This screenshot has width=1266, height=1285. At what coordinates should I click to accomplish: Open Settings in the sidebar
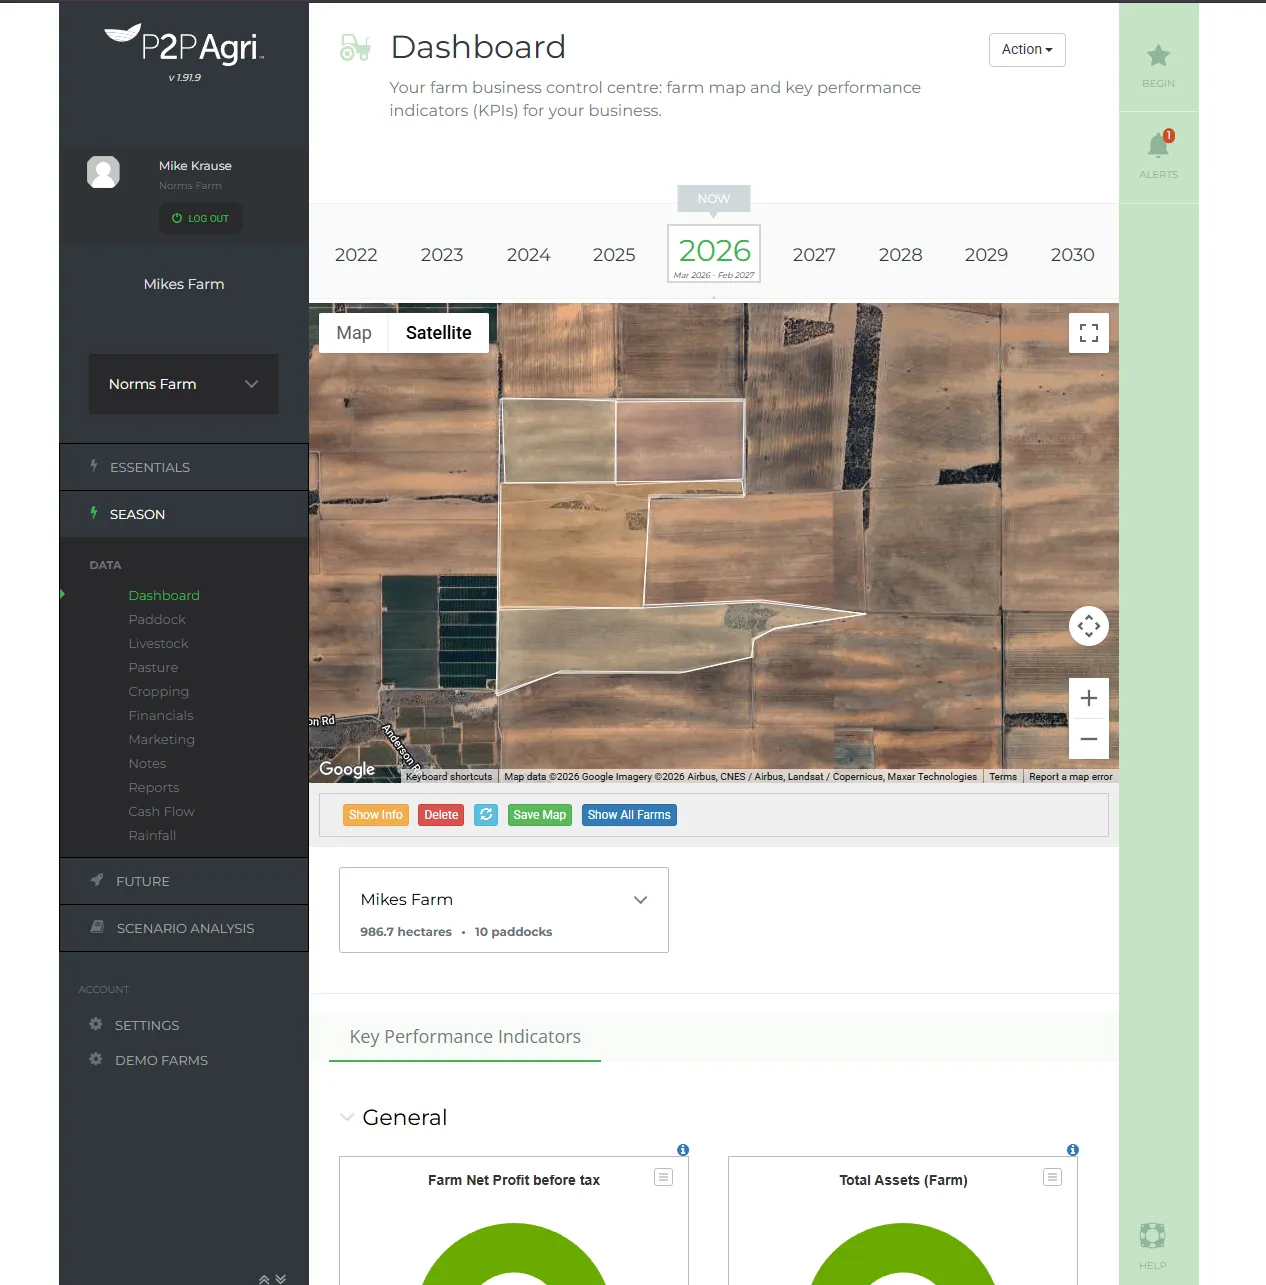click(x=146, y=1025)
